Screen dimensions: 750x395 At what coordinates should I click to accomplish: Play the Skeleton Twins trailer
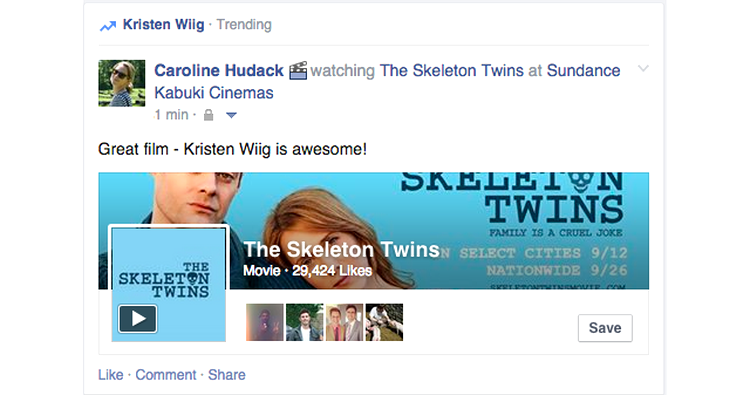[x=138, y=318]
